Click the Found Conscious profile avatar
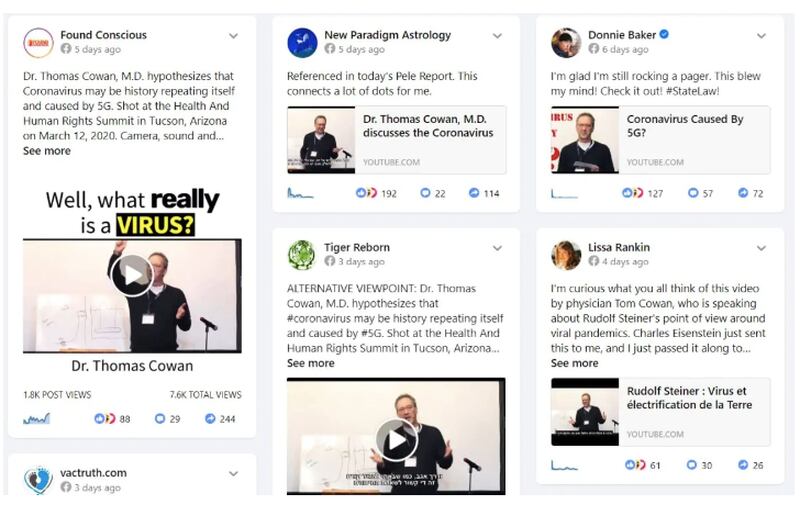Screen dimensions: 800x516 click(x=38, y=43)
